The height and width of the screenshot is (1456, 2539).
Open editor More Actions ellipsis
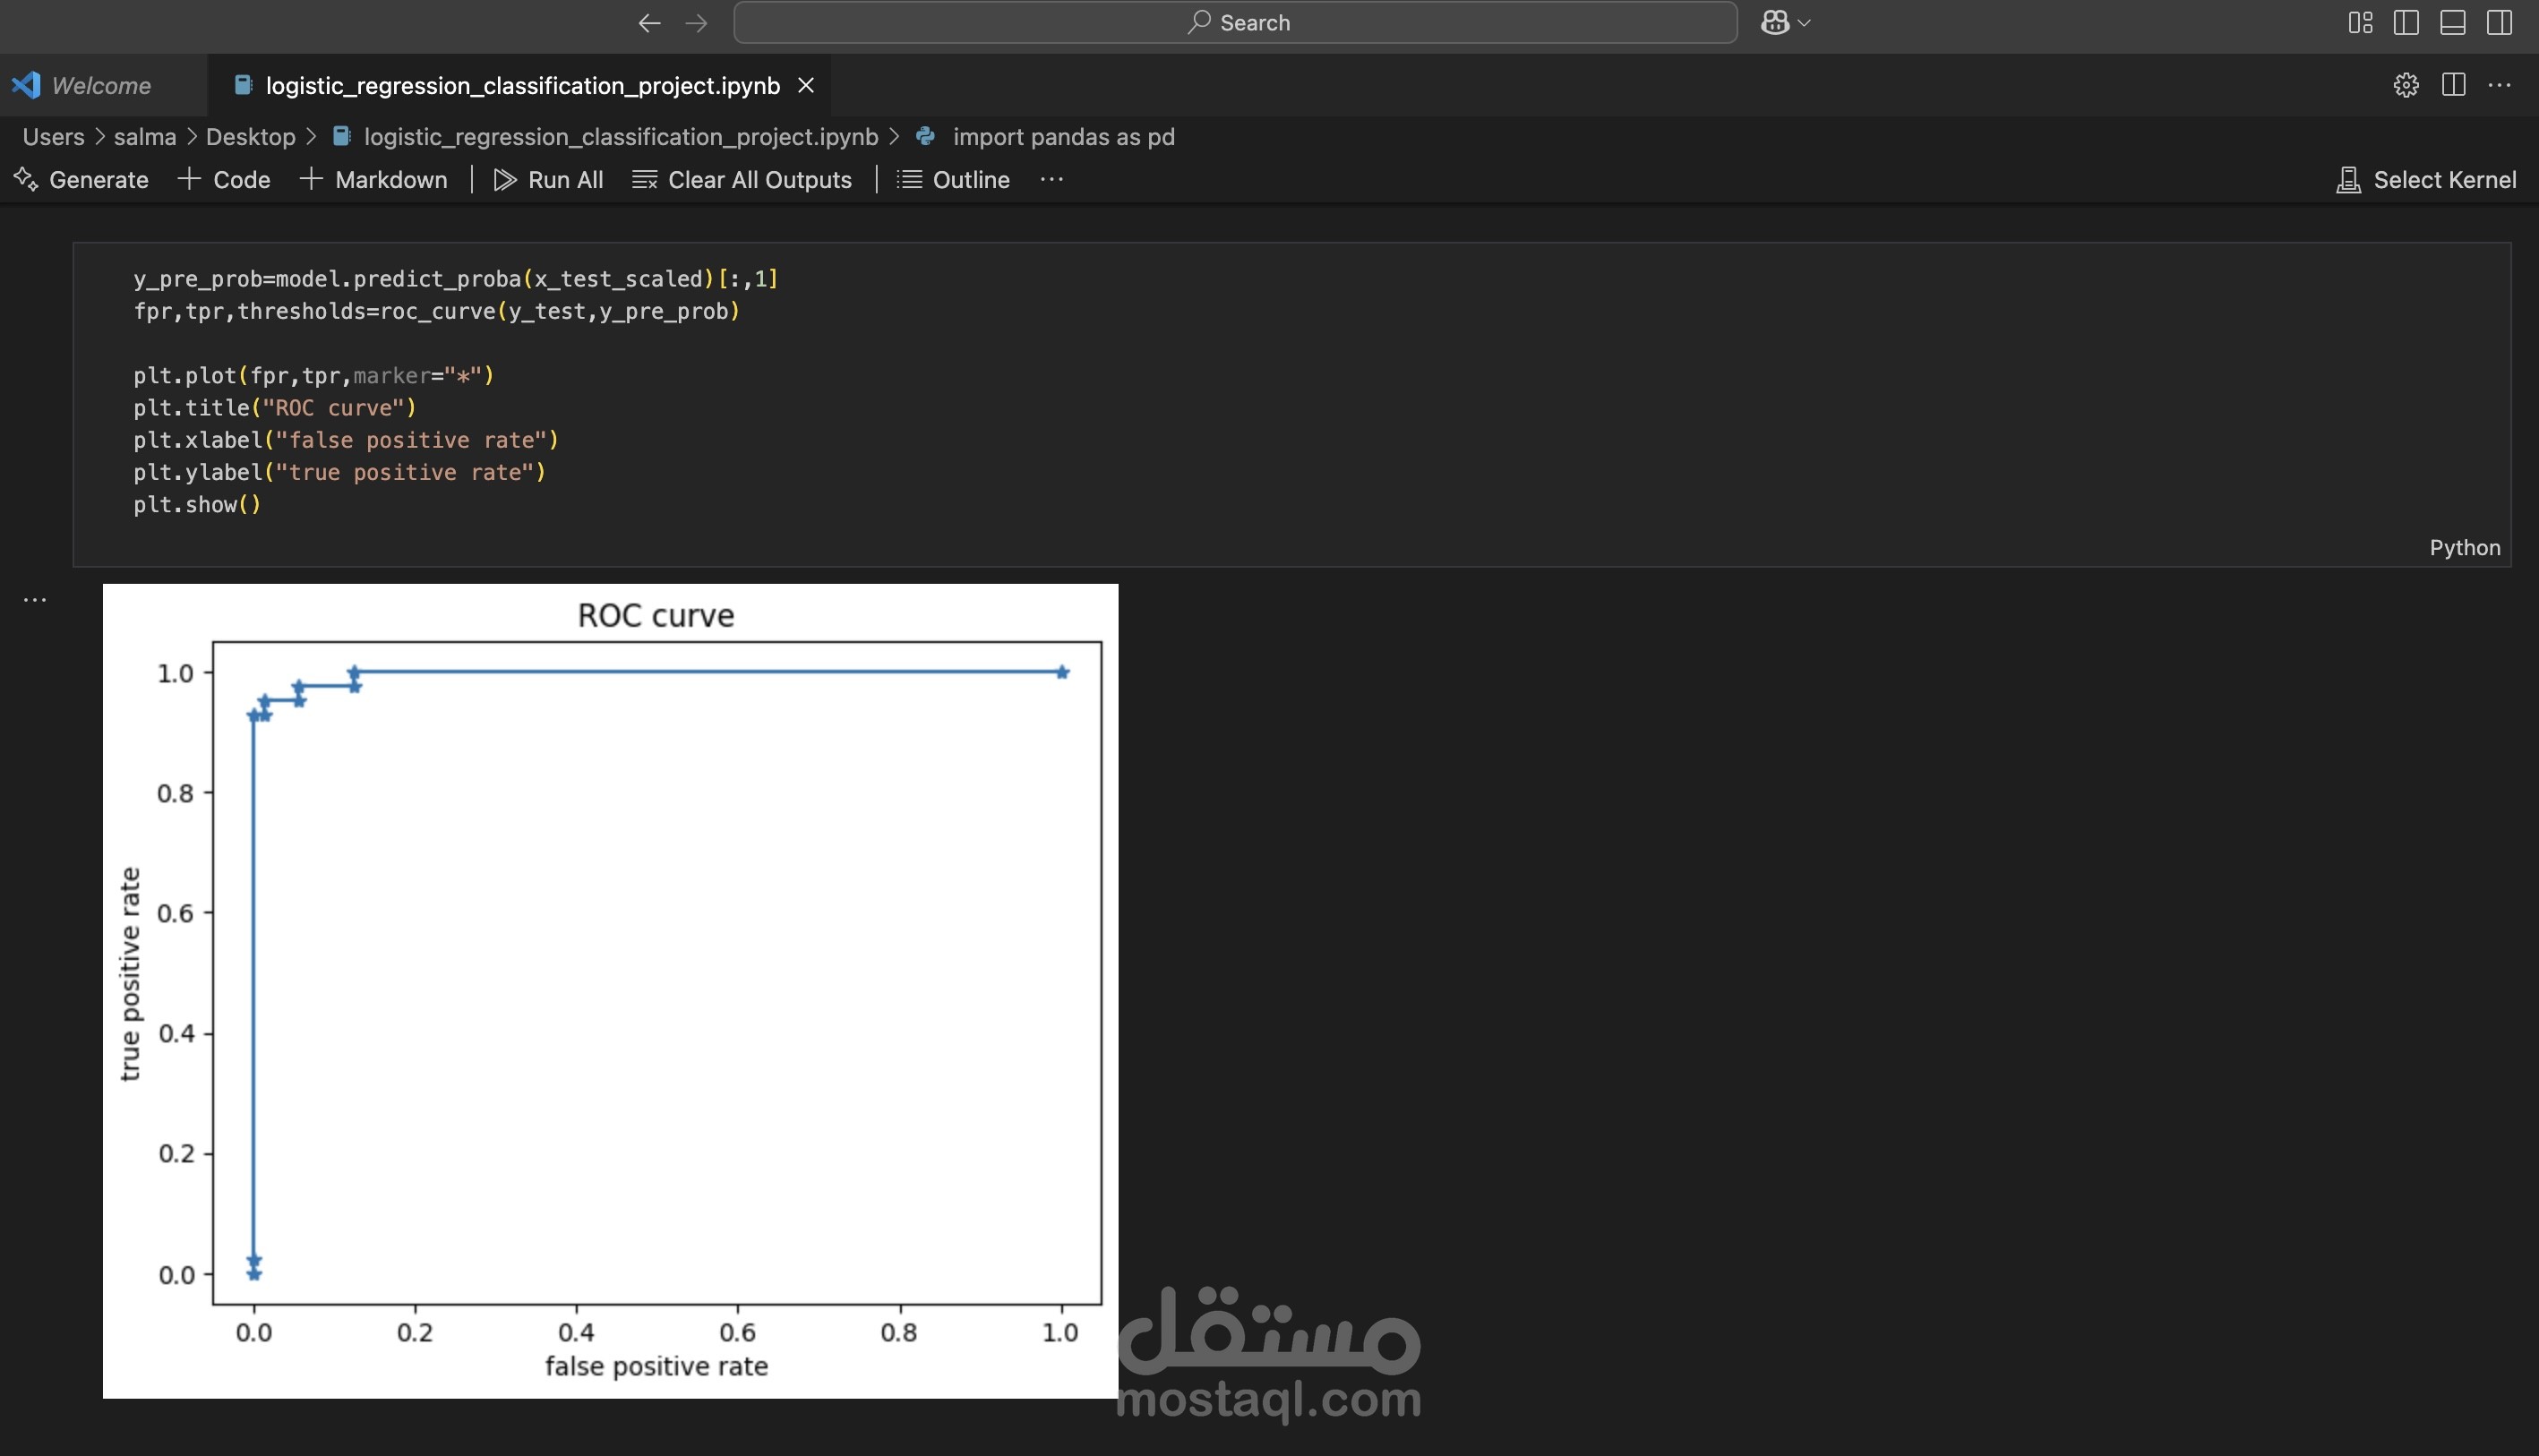tap(2499, 85)
